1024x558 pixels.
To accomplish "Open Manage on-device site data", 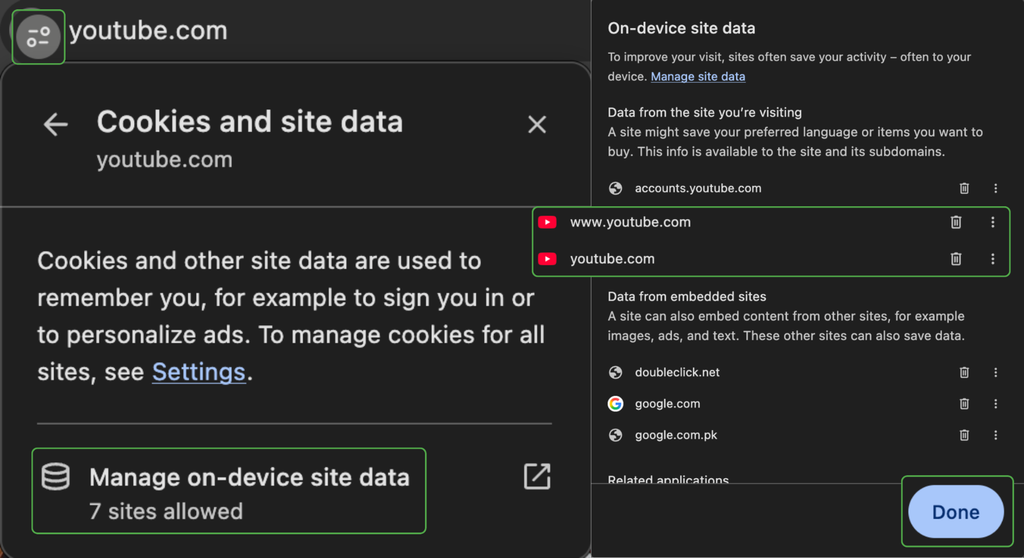I will (229, 491).
